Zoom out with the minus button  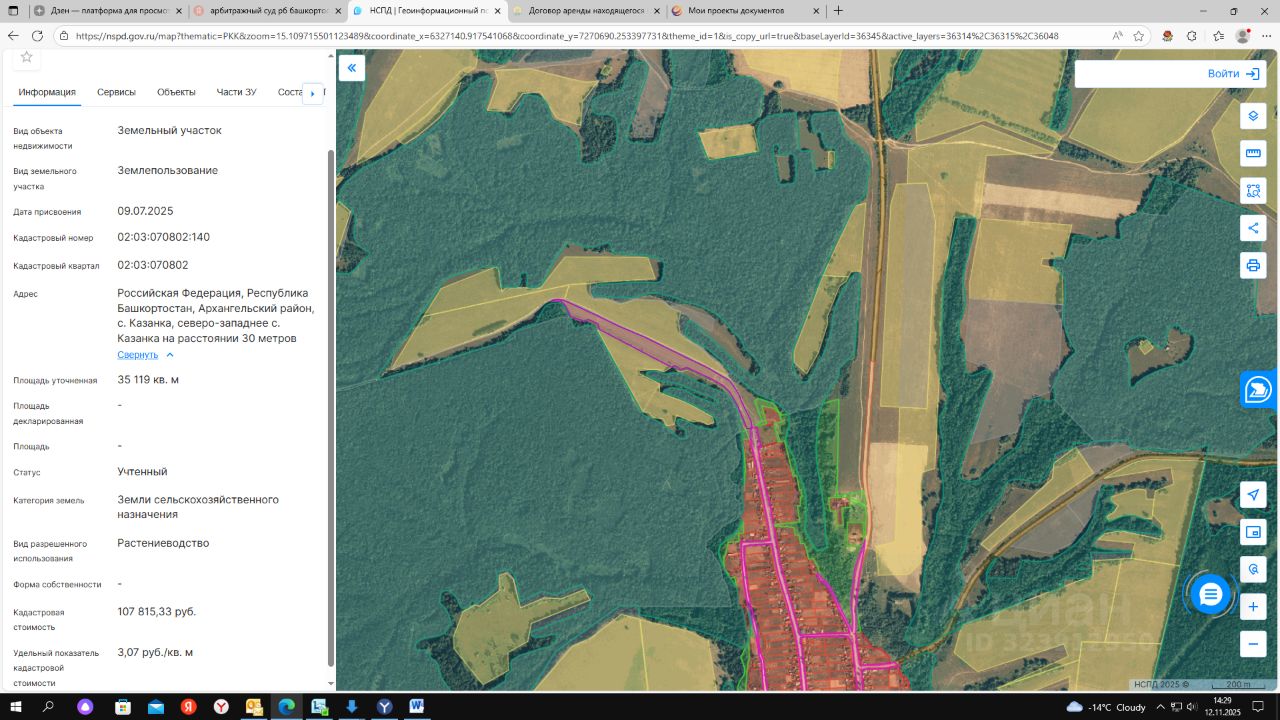(x=1253, y=643)
